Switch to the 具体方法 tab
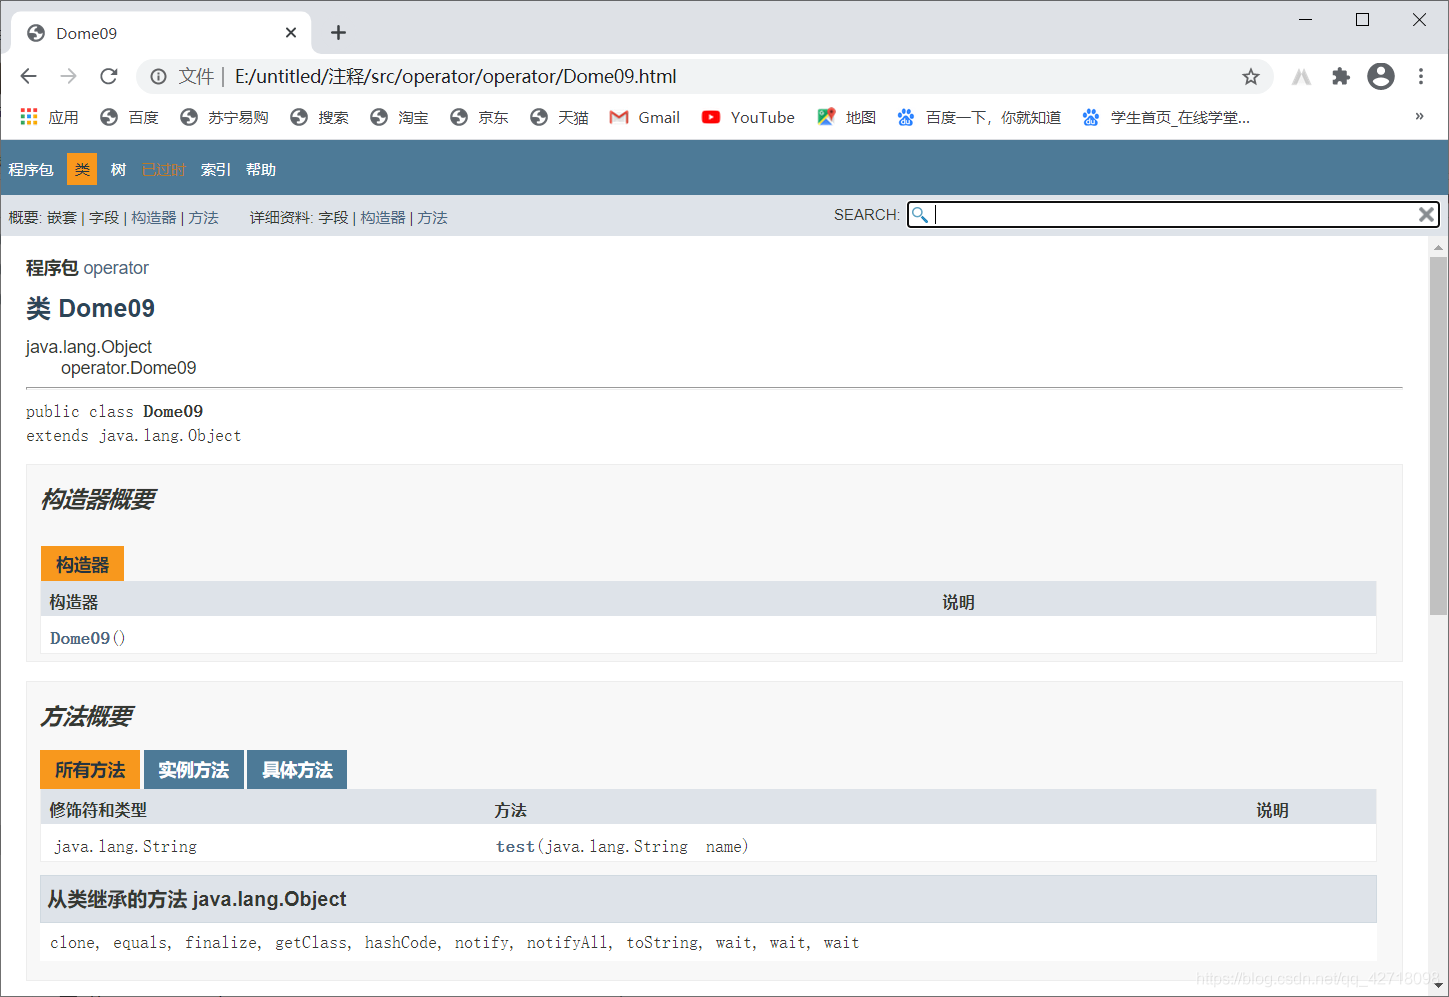Image resolution: width=1449 pixels, height=997 pixels. coord(297,770)
